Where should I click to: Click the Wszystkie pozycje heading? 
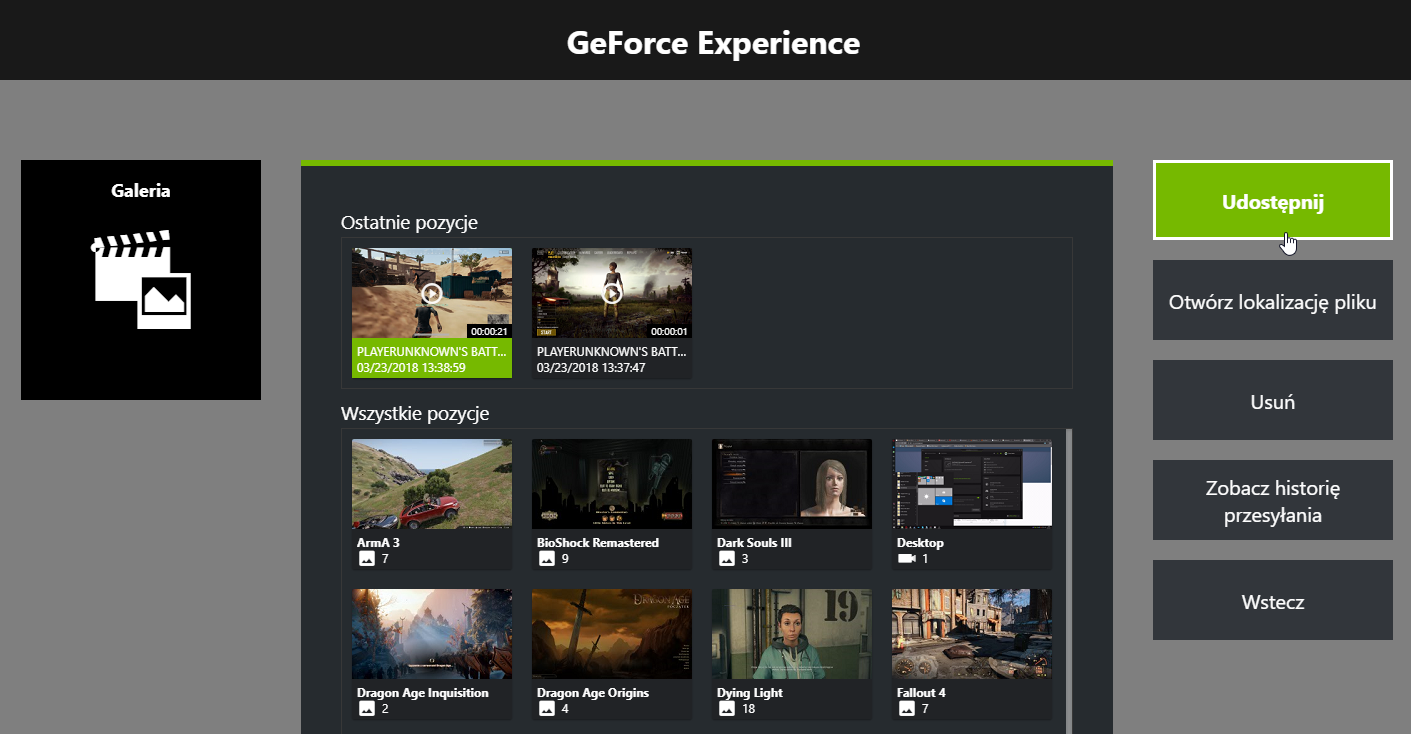415,413
